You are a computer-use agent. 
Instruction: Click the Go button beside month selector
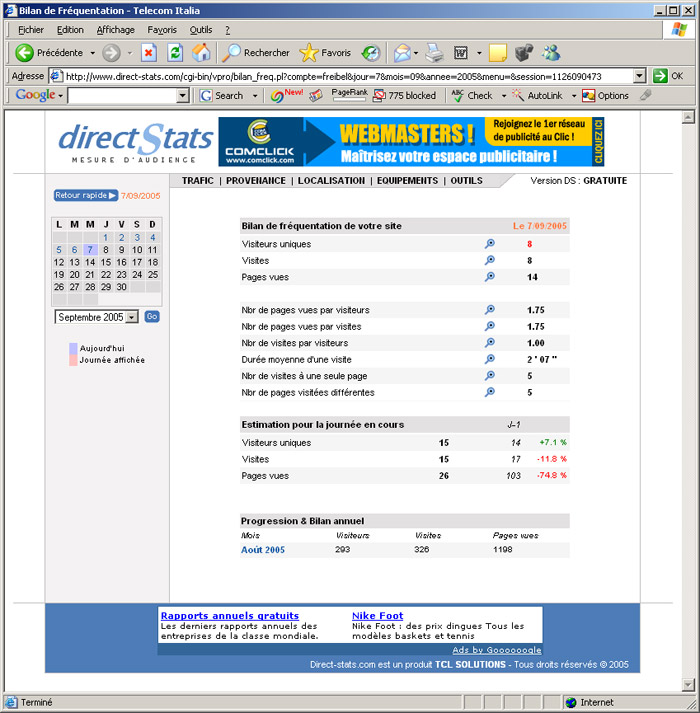click(152, 317)
